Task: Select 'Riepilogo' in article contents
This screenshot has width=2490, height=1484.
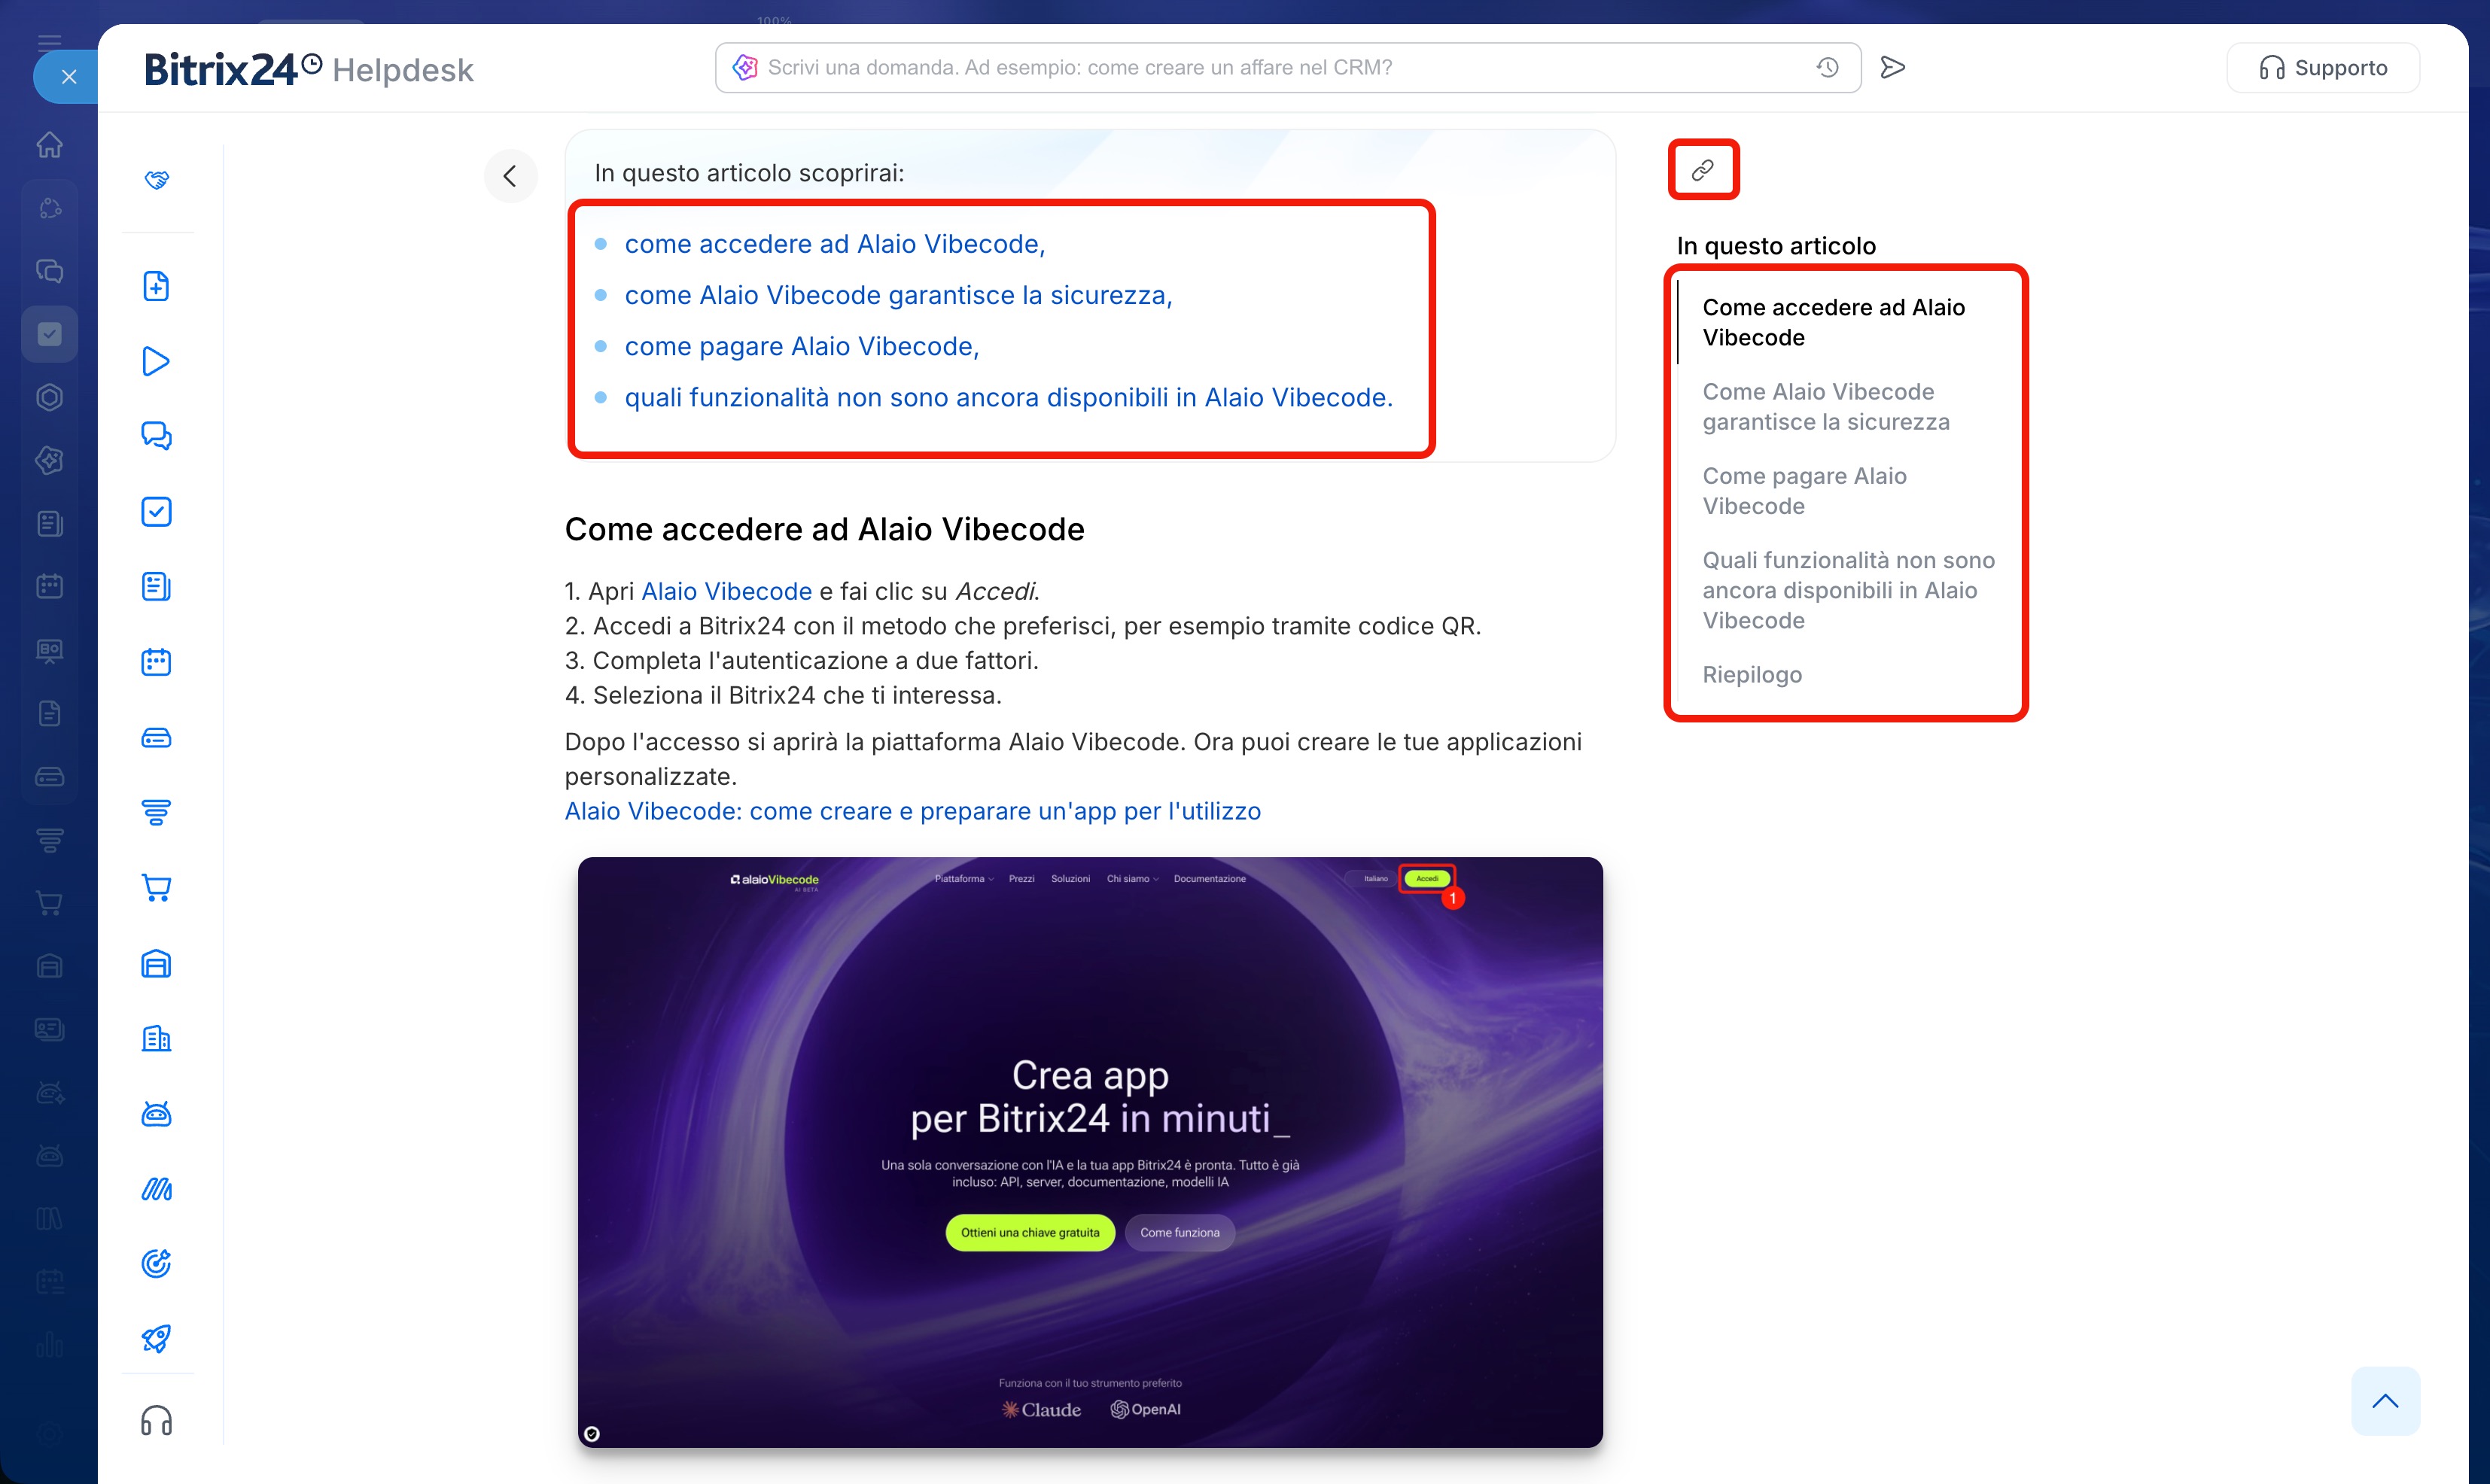Action: [1752, 675]
